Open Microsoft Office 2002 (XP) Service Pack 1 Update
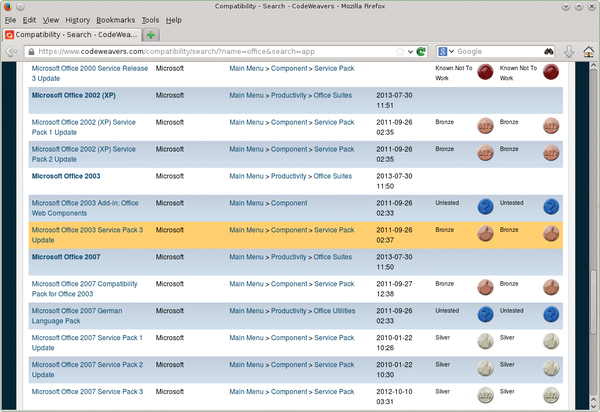This screenshot has width=600, height=412. pos(83,127)
